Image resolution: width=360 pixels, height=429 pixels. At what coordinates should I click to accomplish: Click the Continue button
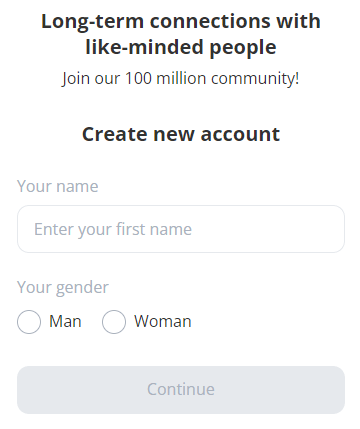pos(181,390)
